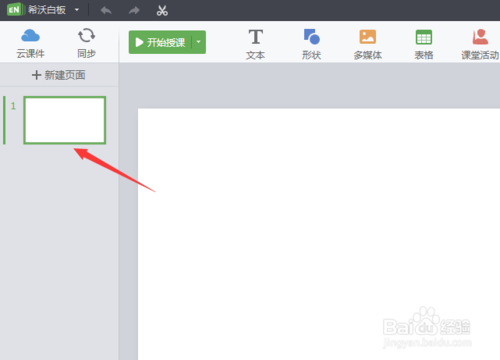The height and width of the screenshot is (360, 500).
Task: Expand the 开始授课 dropdown arrow
Action: [199, 42]
